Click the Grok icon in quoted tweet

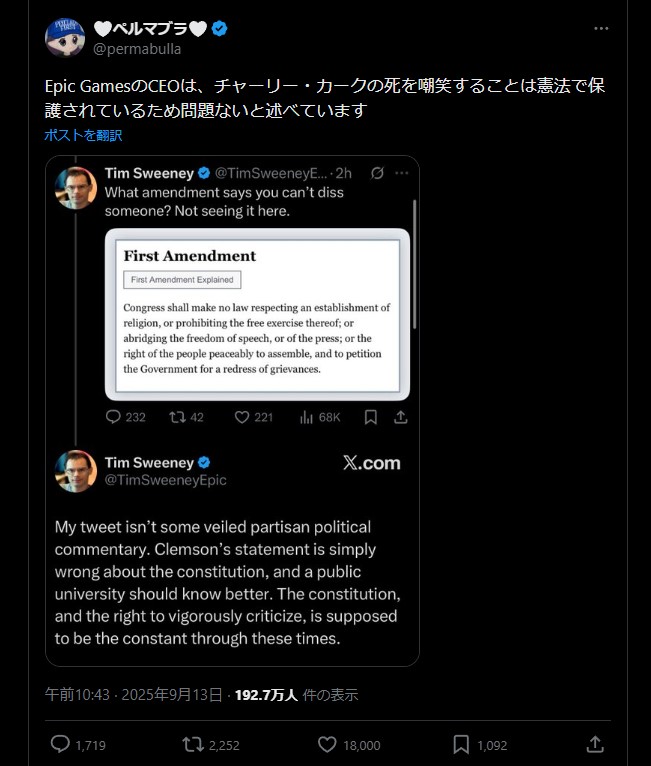click(377, 173)
